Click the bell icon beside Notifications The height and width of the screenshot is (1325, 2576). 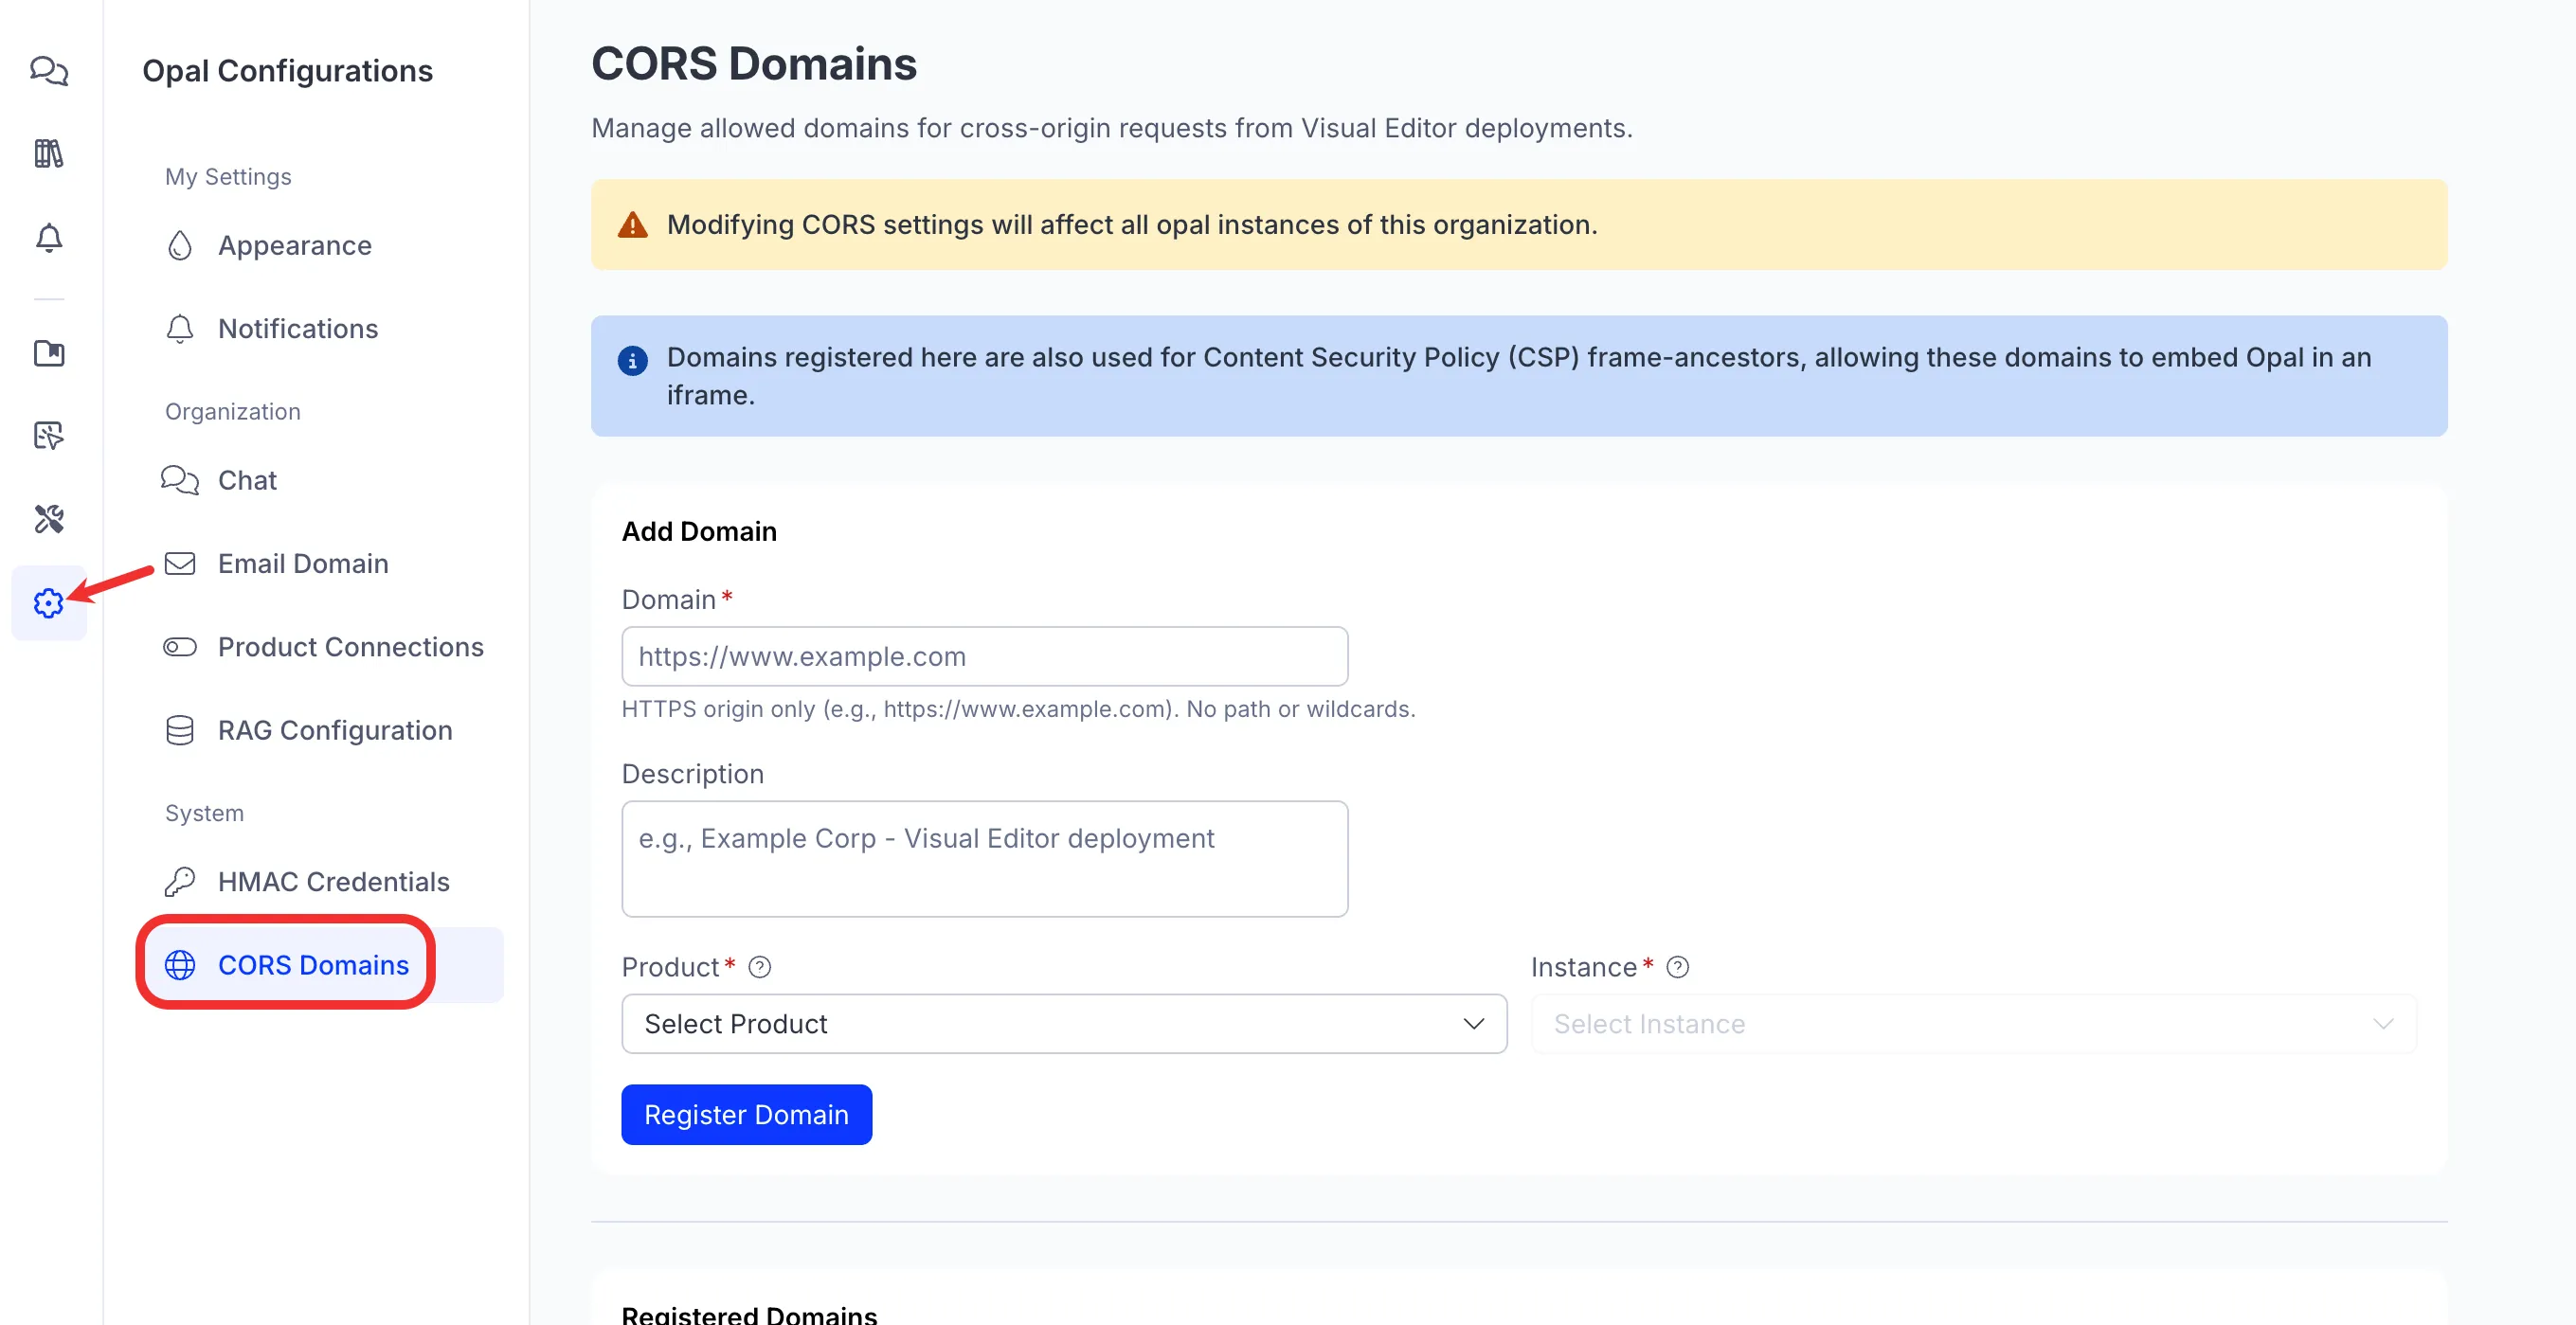[x=180, y=329]
